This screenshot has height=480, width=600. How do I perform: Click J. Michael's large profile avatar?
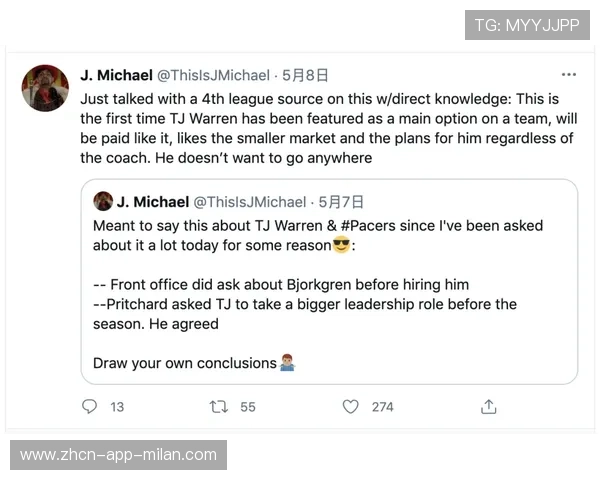pyautogui.click(x=45, y=88)
